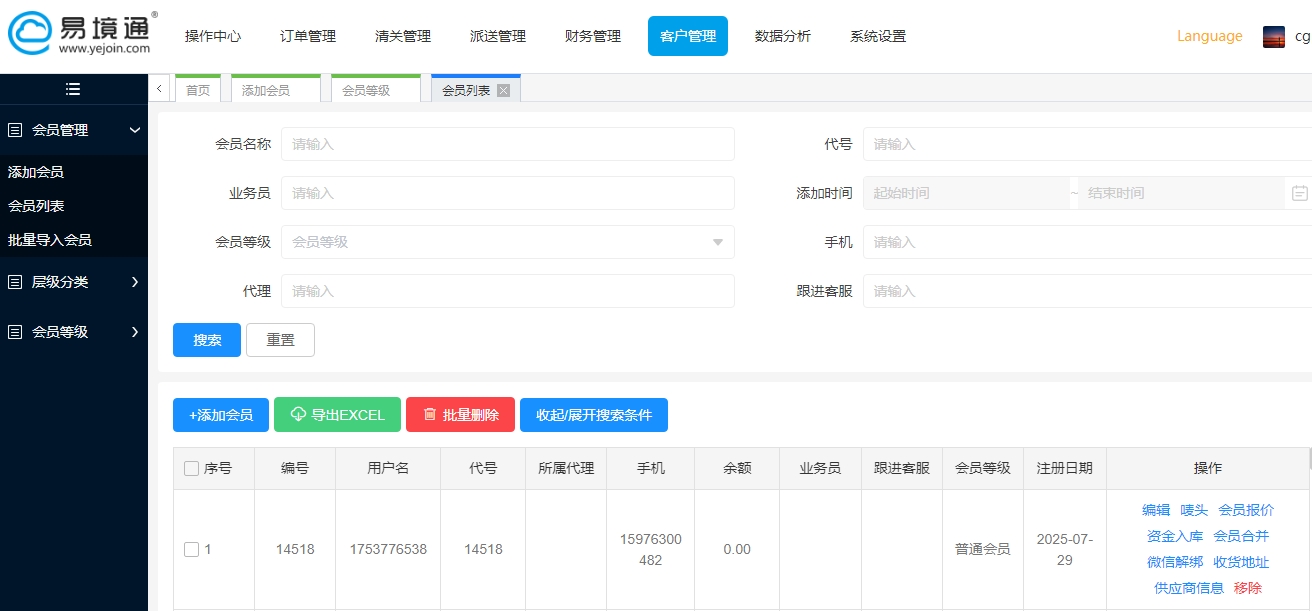Collapse the 会员管理 sidebar section
This screenshot has width=1312, height=611.
click(136, 130)
